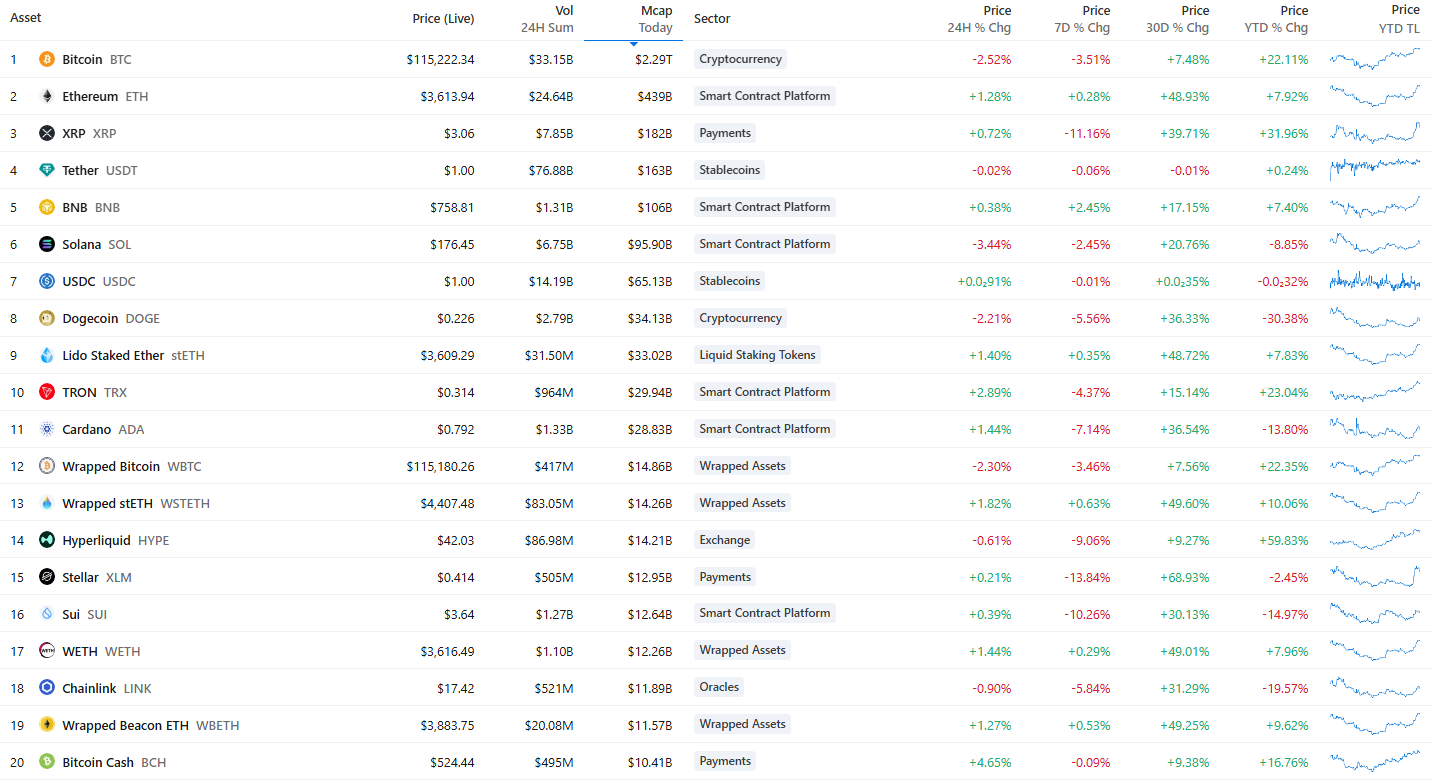Sort table by Sector column header

tap(712, 18)
